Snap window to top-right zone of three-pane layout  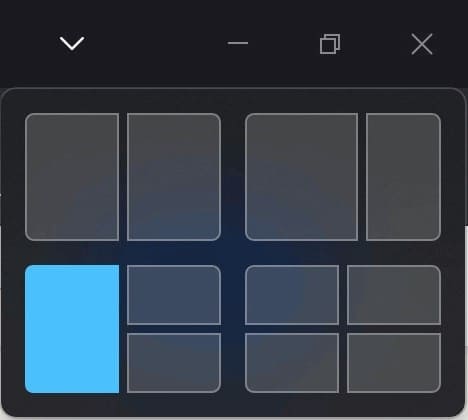pos(174,295)
